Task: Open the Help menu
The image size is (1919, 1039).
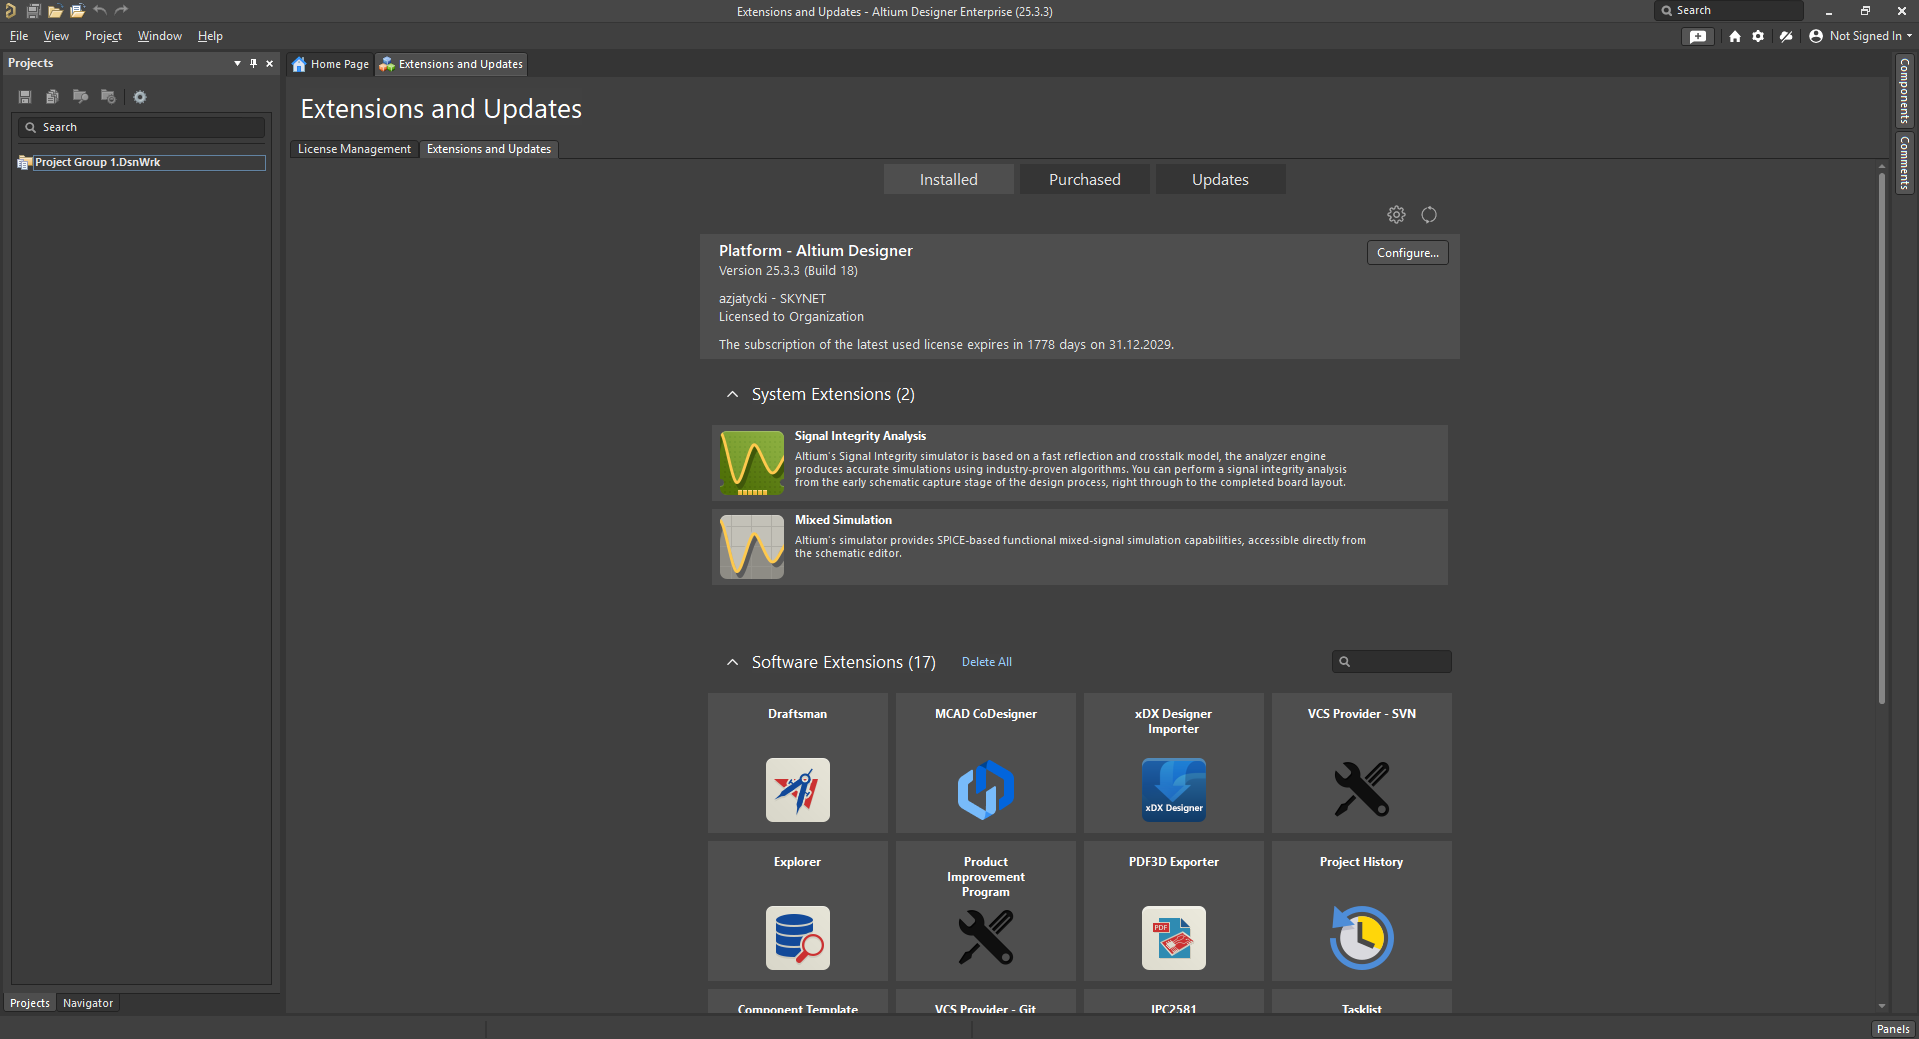Action: (210, 36)
